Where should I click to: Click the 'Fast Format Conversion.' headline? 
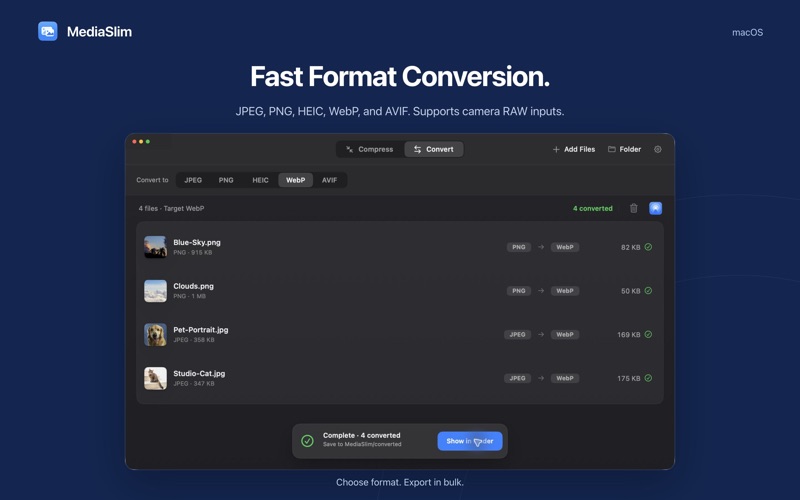[400, 77]
